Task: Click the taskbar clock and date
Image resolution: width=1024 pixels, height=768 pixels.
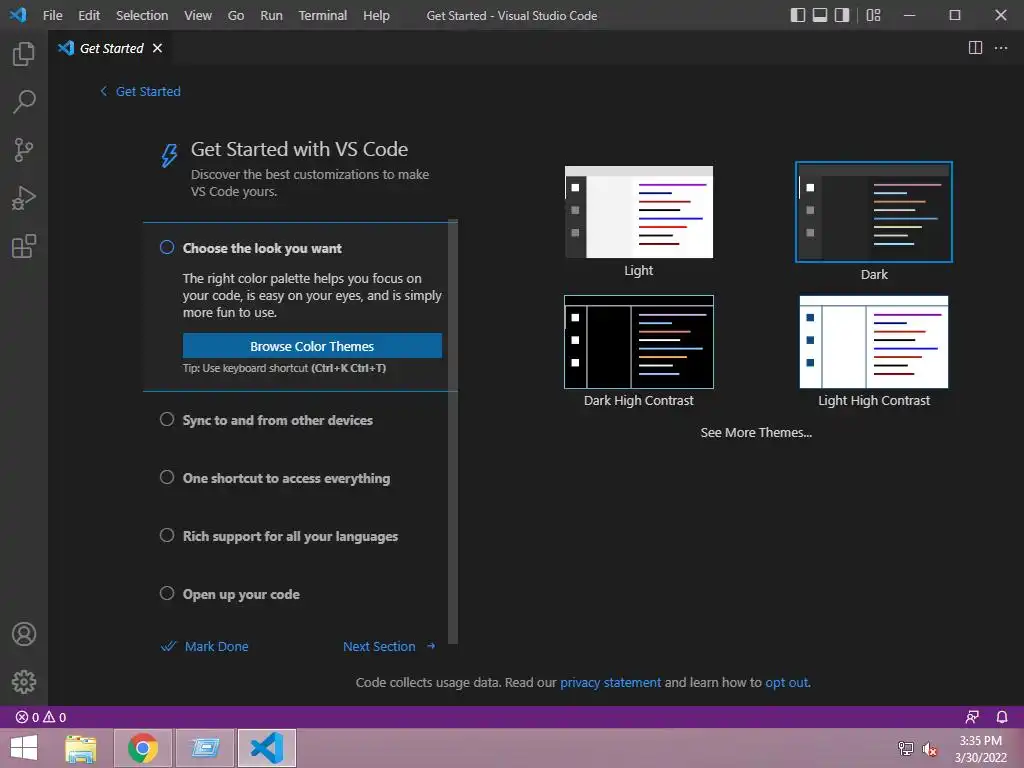Action: click(x=980, y=749)
